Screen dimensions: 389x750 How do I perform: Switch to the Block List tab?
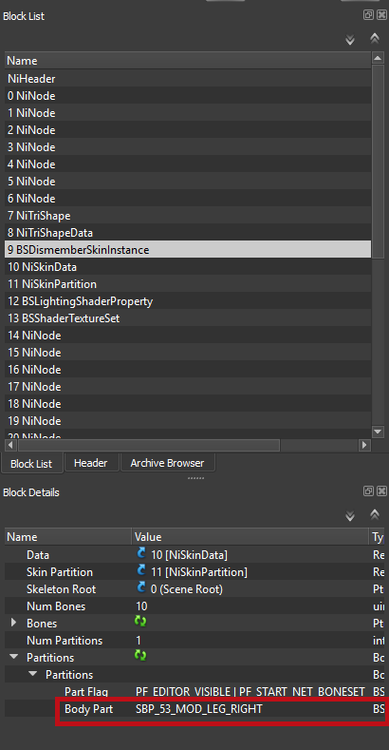point(31,464)
